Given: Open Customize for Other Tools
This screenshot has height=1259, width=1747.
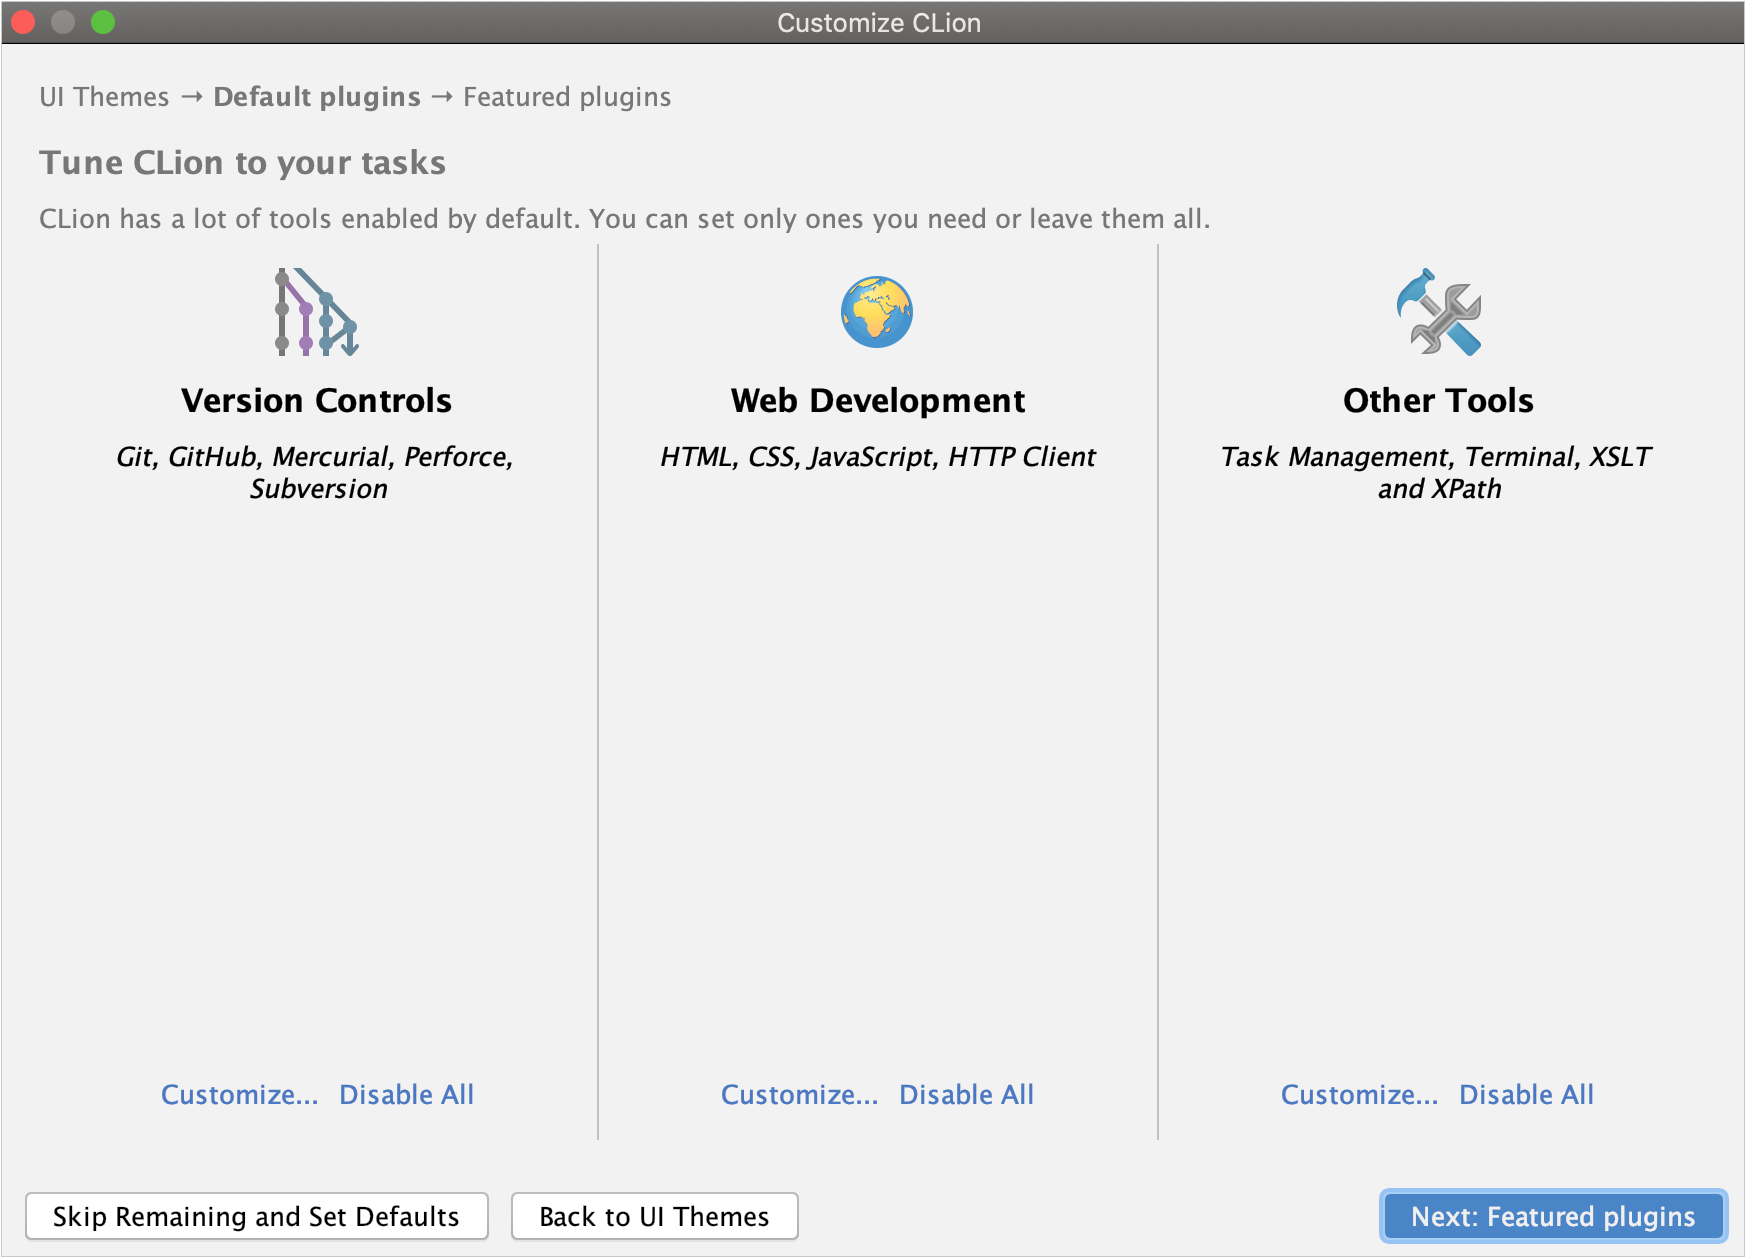Looking at the screenshot, I should [1360, 1095].
